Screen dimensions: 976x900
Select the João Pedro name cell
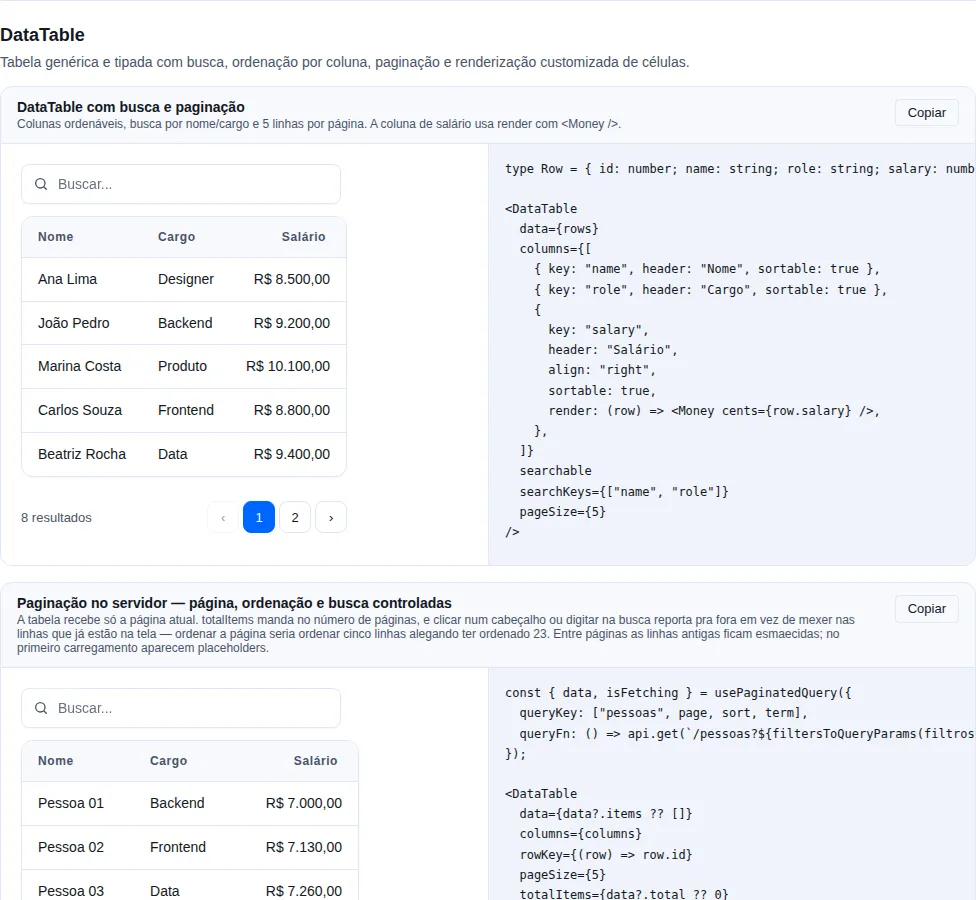tap(73, 323)
